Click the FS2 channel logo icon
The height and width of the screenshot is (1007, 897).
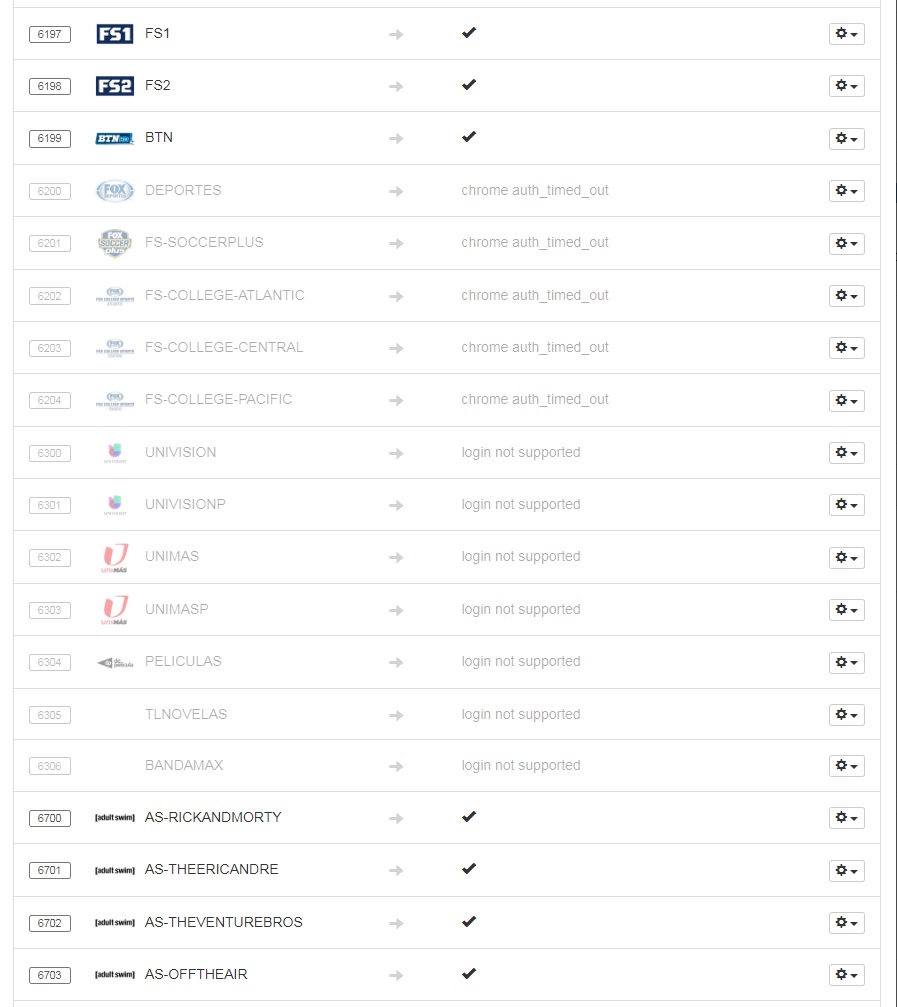tap(114, 86)
